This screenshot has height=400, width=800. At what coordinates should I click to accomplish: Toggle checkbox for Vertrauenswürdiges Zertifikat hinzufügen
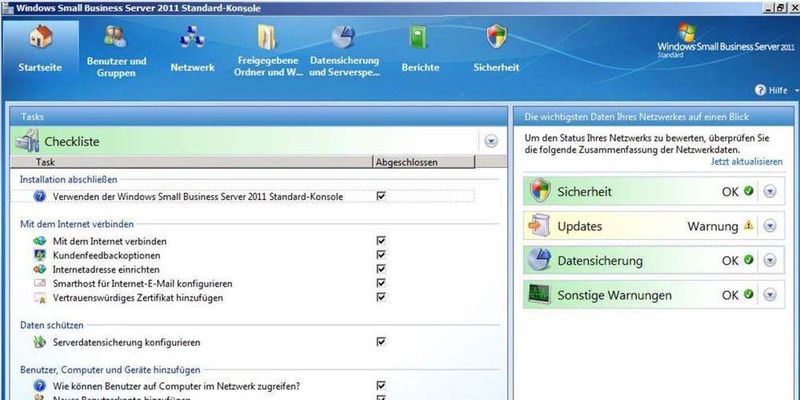pyautogui.click(x=381, y=297)
